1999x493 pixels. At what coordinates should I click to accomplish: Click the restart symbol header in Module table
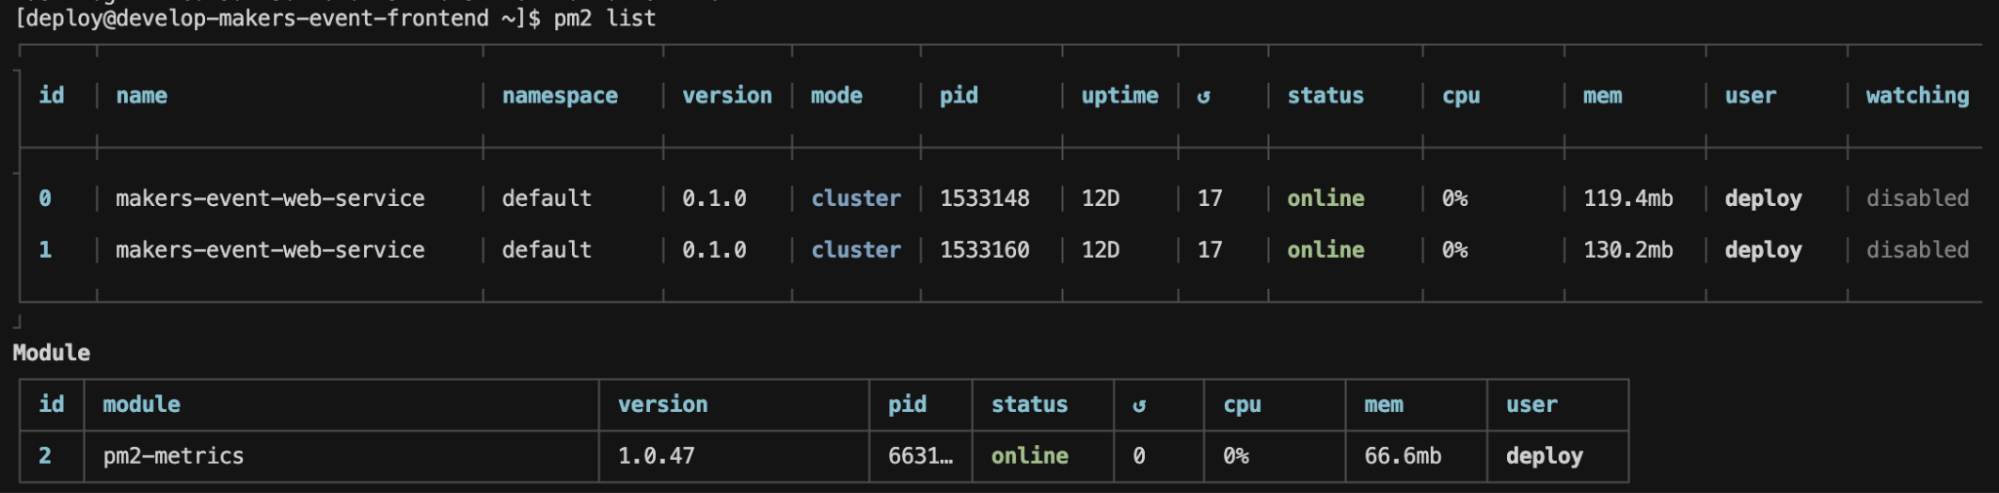click(x=1139, y=405)
